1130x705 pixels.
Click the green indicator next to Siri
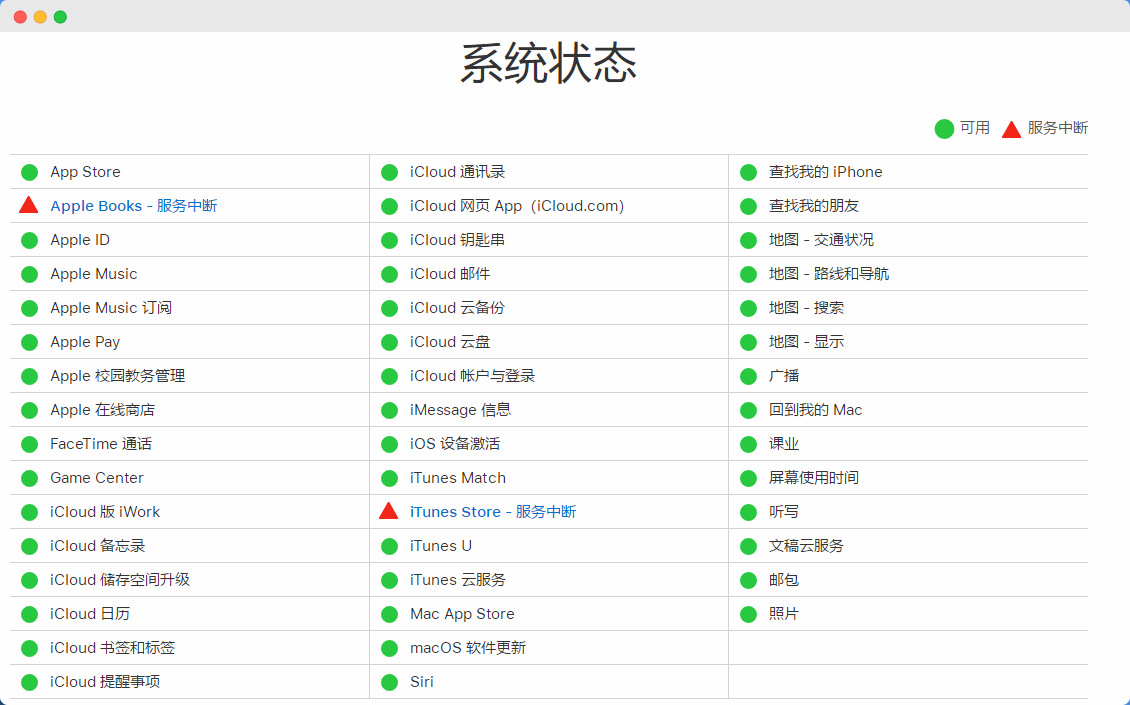(388, 681)
